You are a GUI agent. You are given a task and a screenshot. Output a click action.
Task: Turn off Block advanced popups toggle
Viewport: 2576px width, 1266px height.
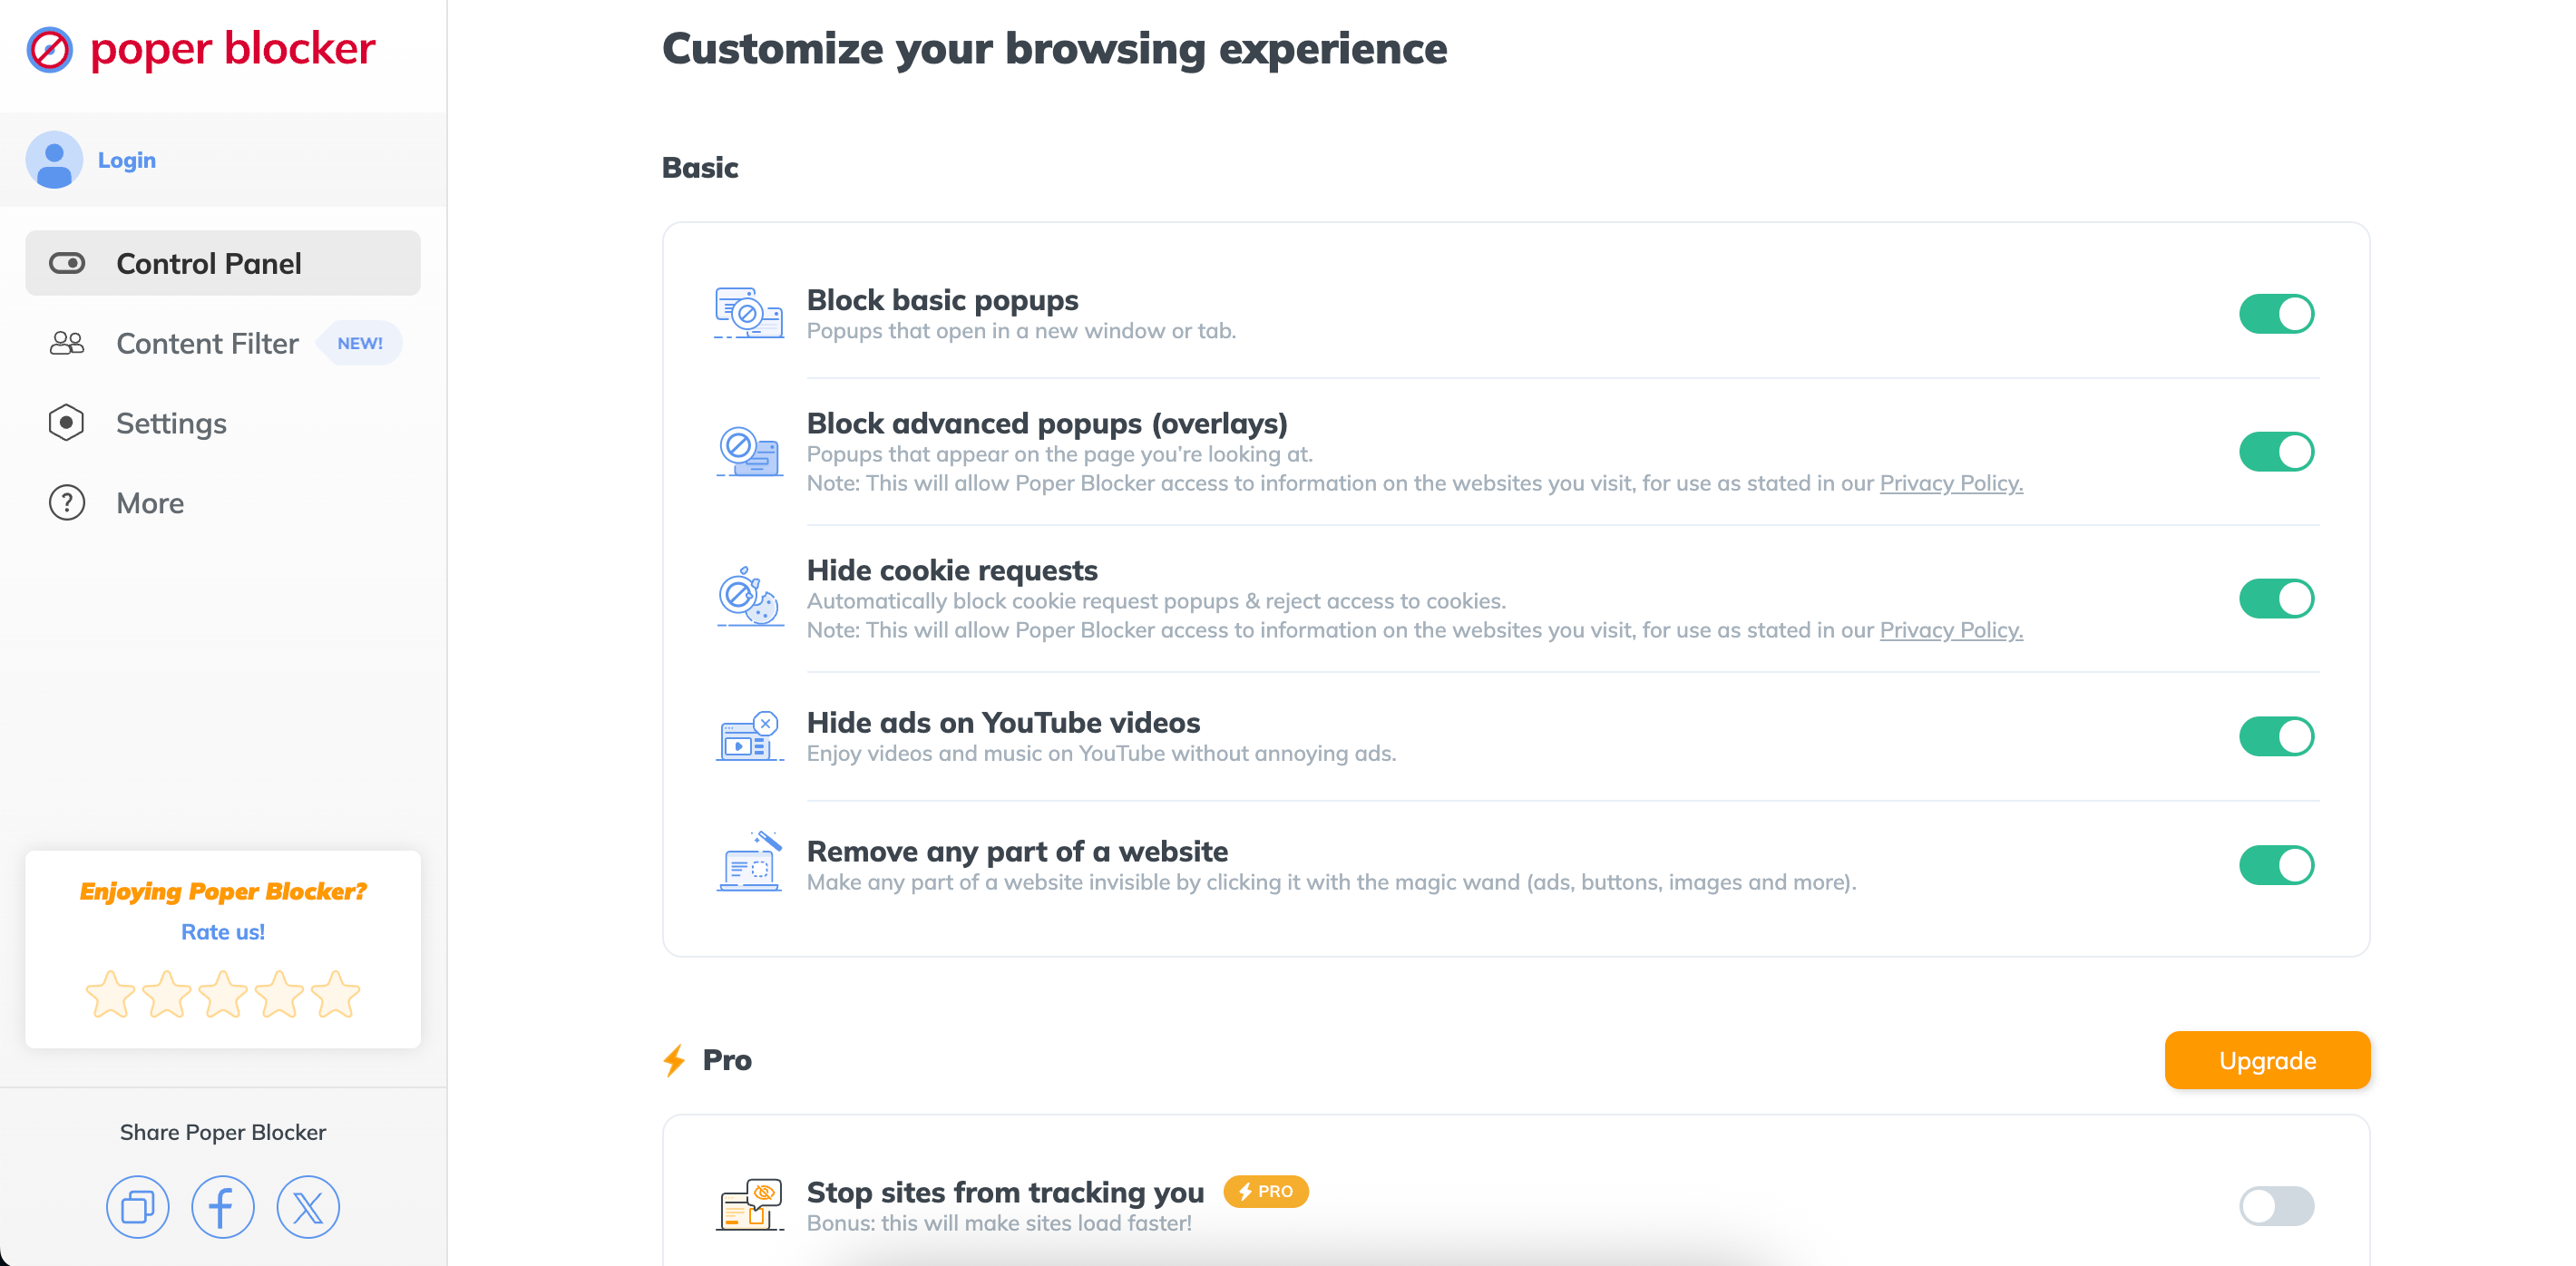pyautogui.click(x=2276, y=452)
